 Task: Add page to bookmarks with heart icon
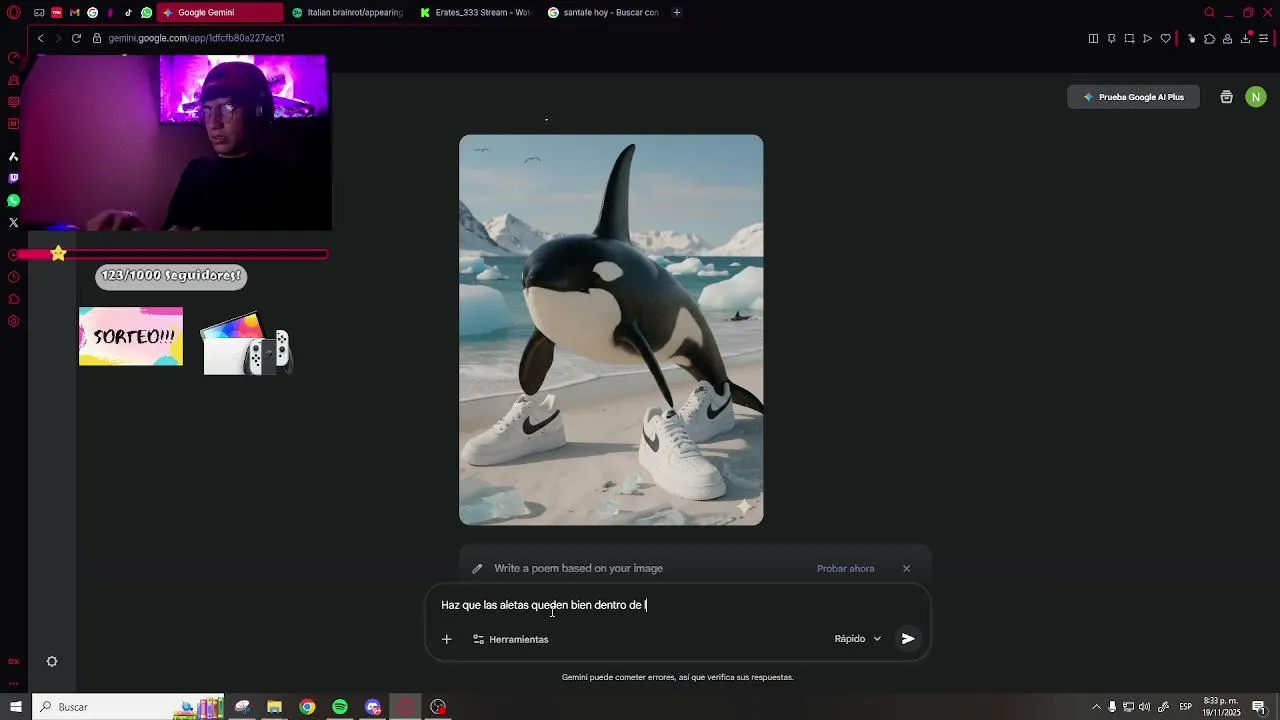pyautogui.click(x=1165, y=39)
